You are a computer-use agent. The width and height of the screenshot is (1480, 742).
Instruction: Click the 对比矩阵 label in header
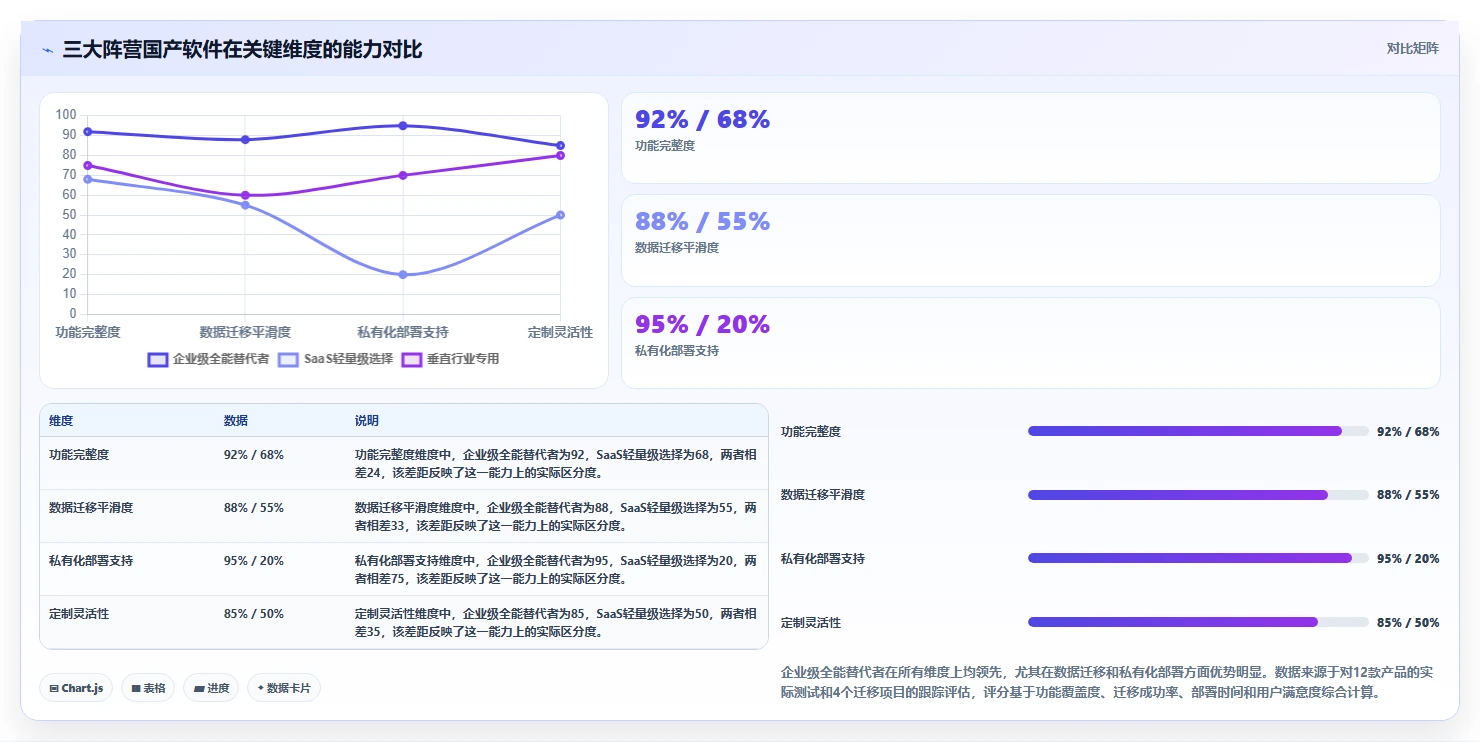tap(1412, 48)
